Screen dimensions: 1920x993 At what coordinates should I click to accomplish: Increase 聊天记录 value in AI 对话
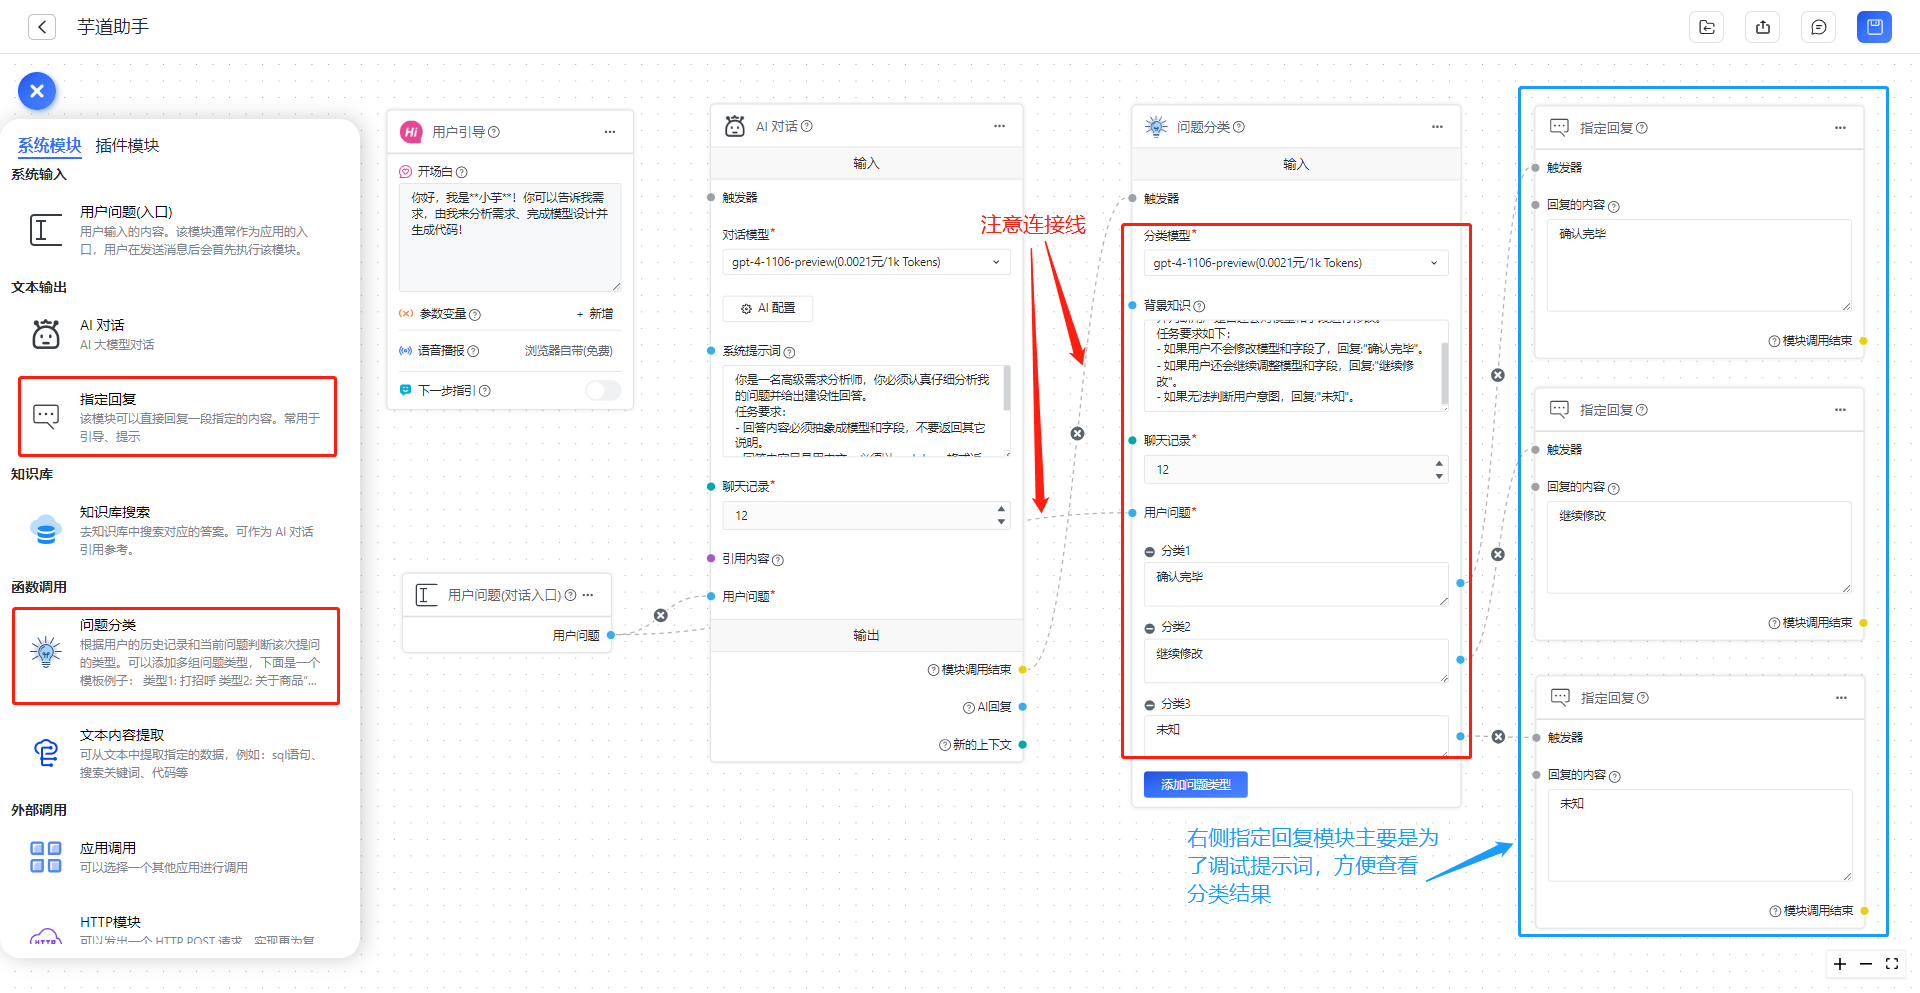(1001, 509)
